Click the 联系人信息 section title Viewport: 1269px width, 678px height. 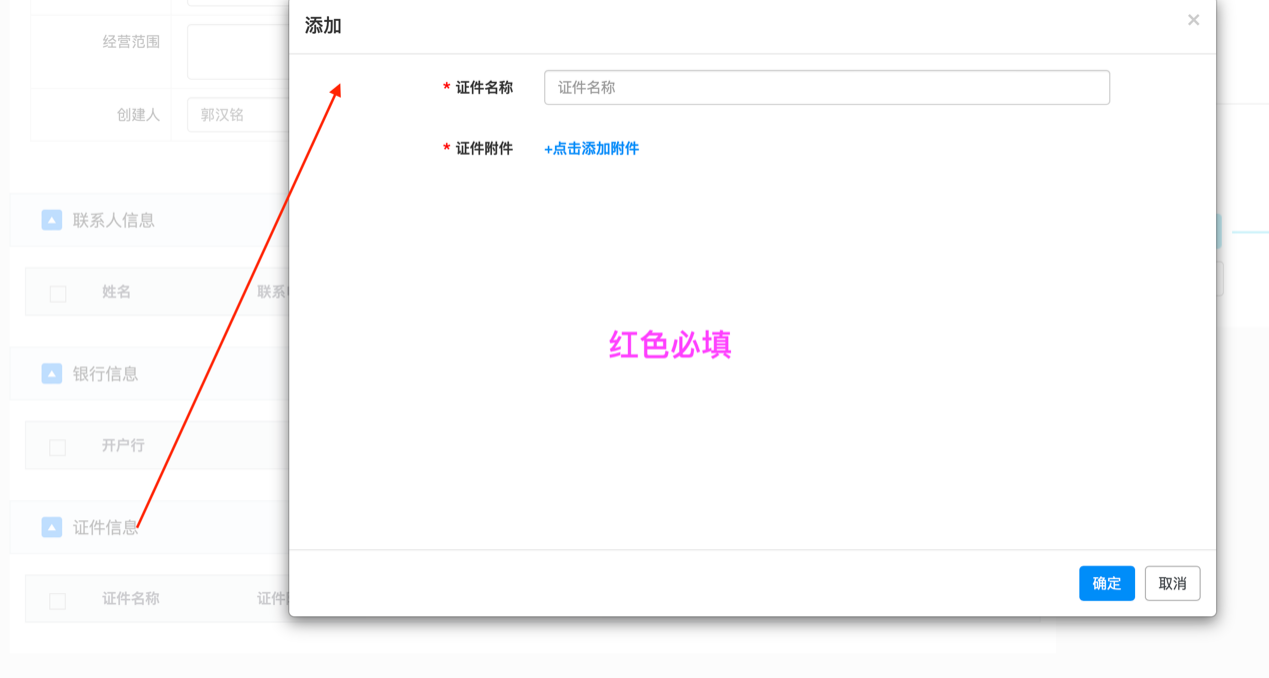click(x=114, y=220)
